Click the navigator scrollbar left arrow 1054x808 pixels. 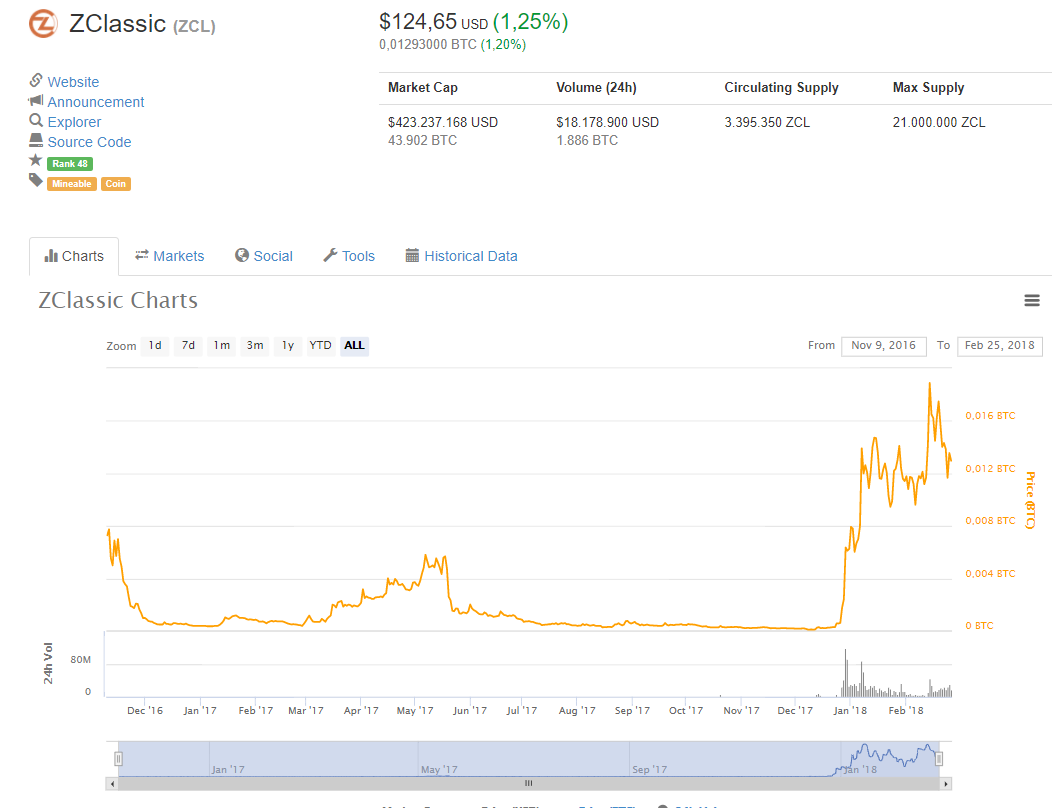coord(112,784)
